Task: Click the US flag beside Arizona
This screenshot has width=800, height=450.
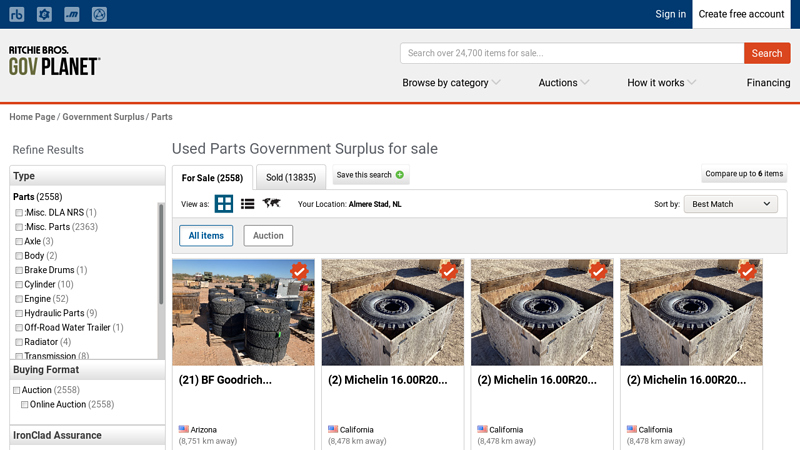Action: pos(184,429)
